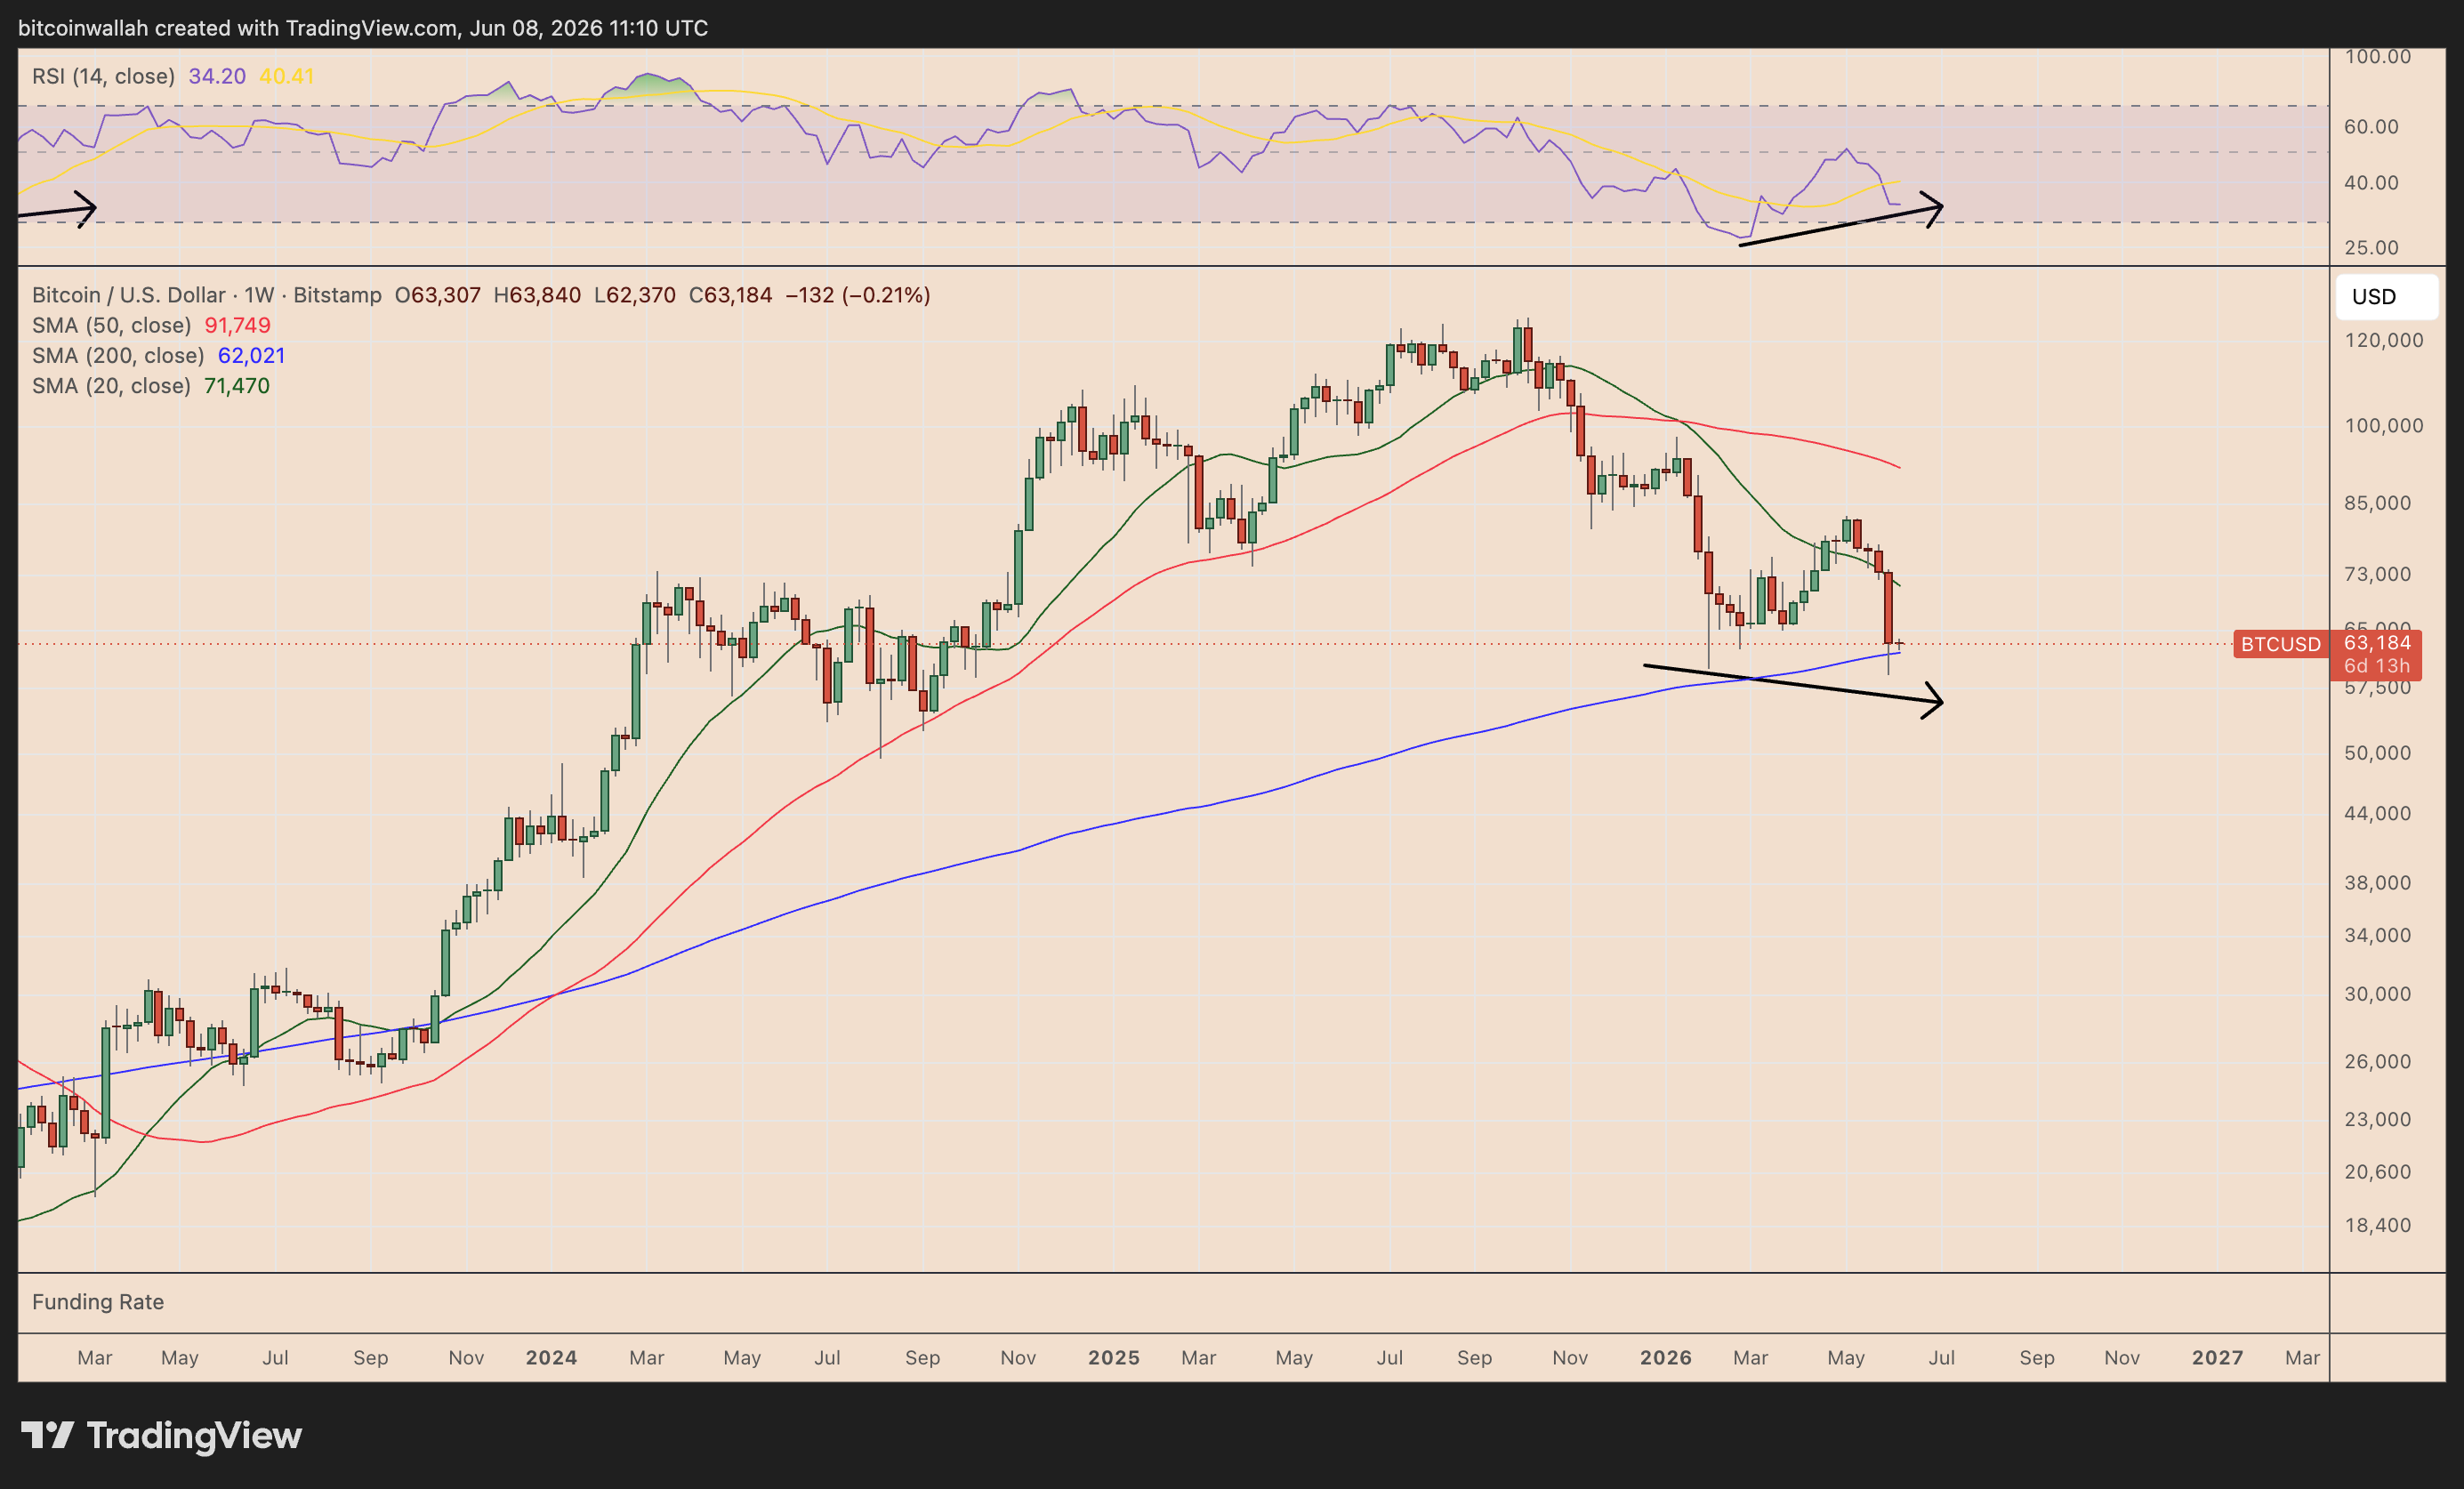Click the RSI axis 40.00 label
2464x1489 pixels.
coord(2371,183)
